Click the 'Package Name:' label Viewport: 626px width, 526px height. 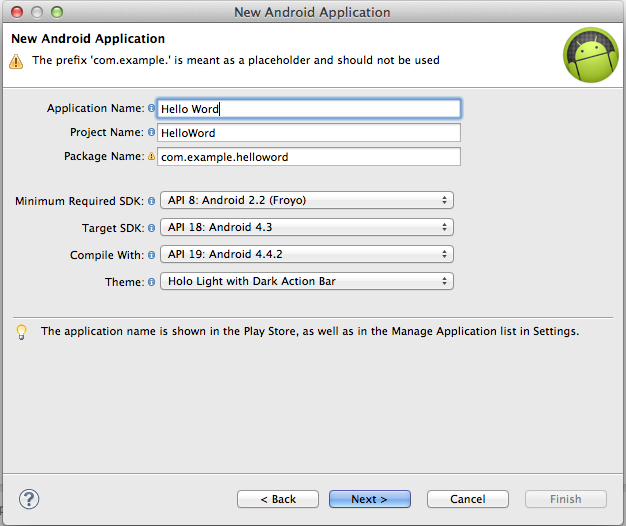tap(104, 156)
